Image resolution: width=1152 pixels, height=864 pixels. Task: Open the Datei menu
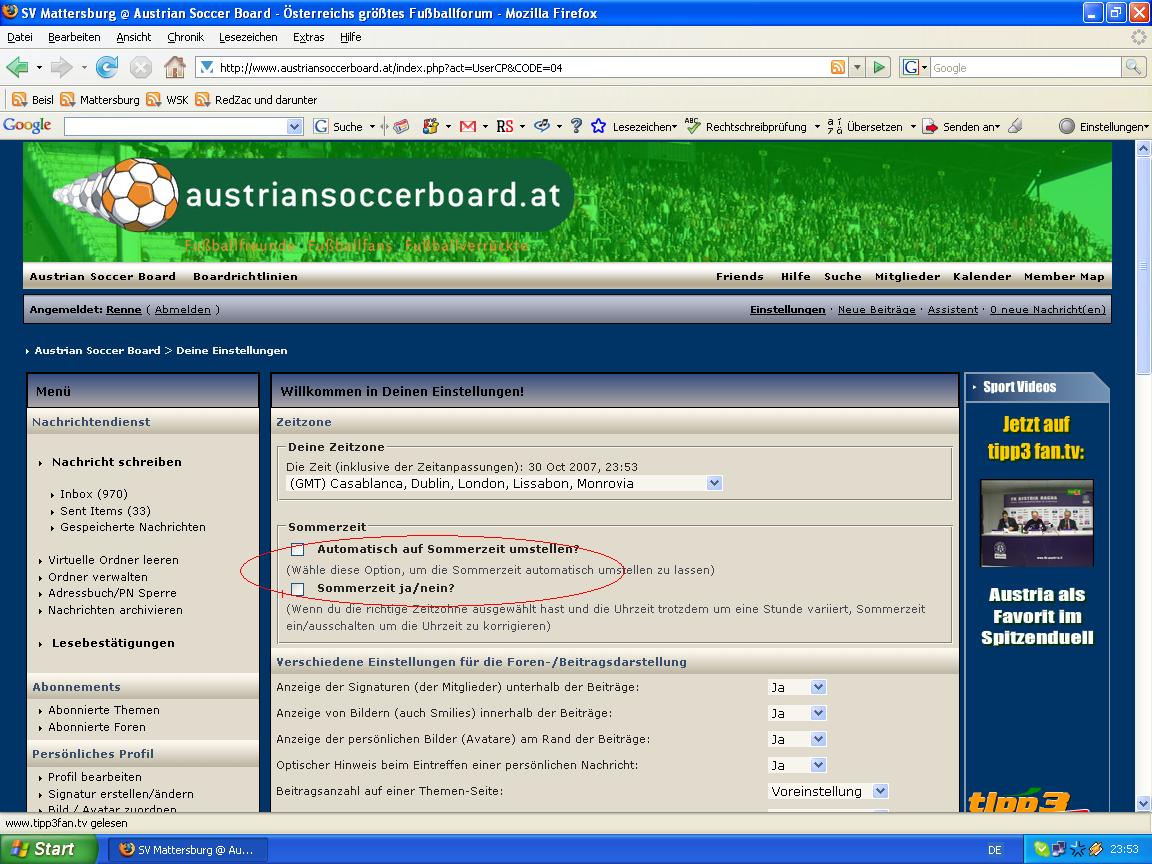[20, 37]
